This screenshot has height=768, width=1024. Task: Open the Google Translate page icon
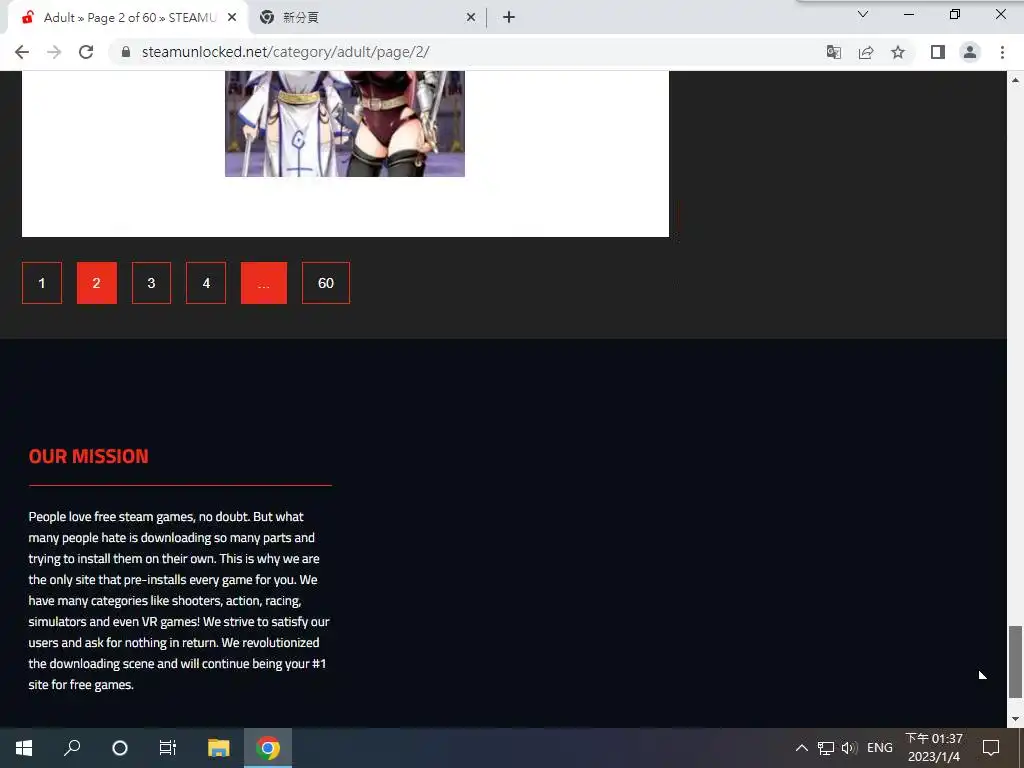pos(833,52)
